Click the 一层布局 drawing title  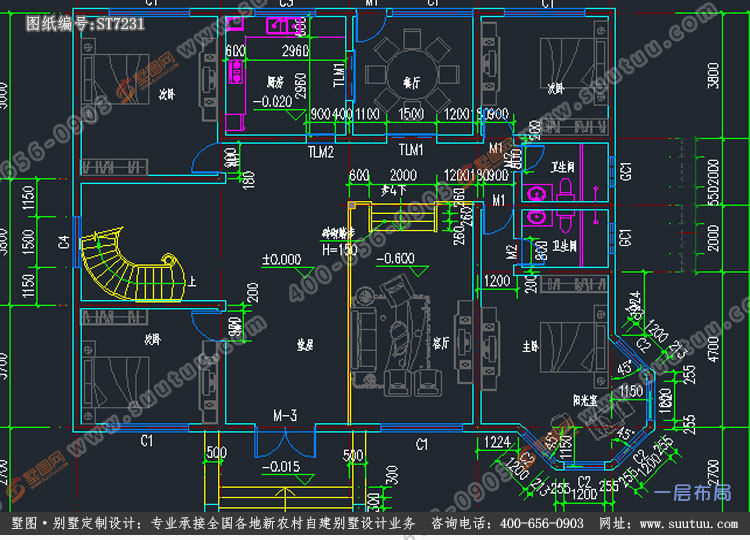692,493
